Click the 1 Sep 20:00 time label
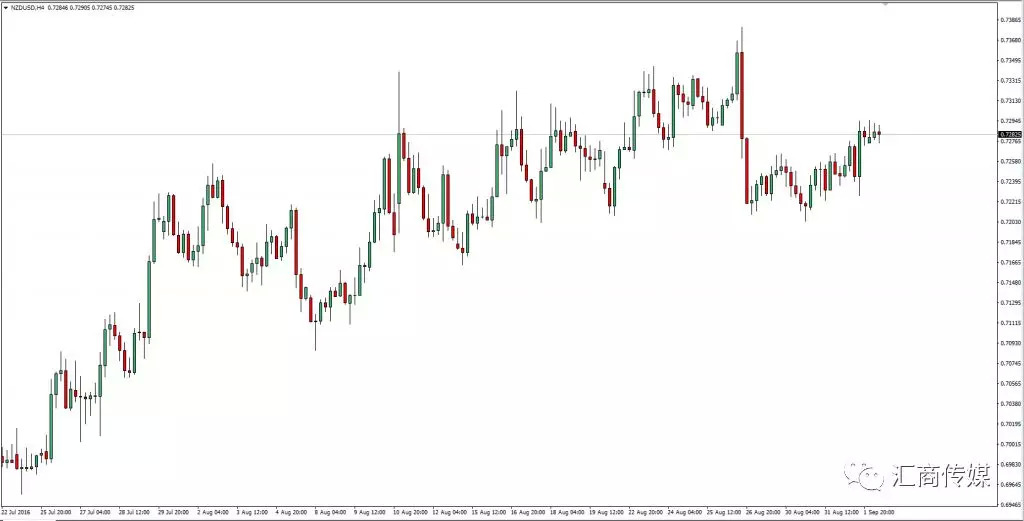Viewport: 1024px width, 521px height. pyautogui.click(x=877, y=512)
